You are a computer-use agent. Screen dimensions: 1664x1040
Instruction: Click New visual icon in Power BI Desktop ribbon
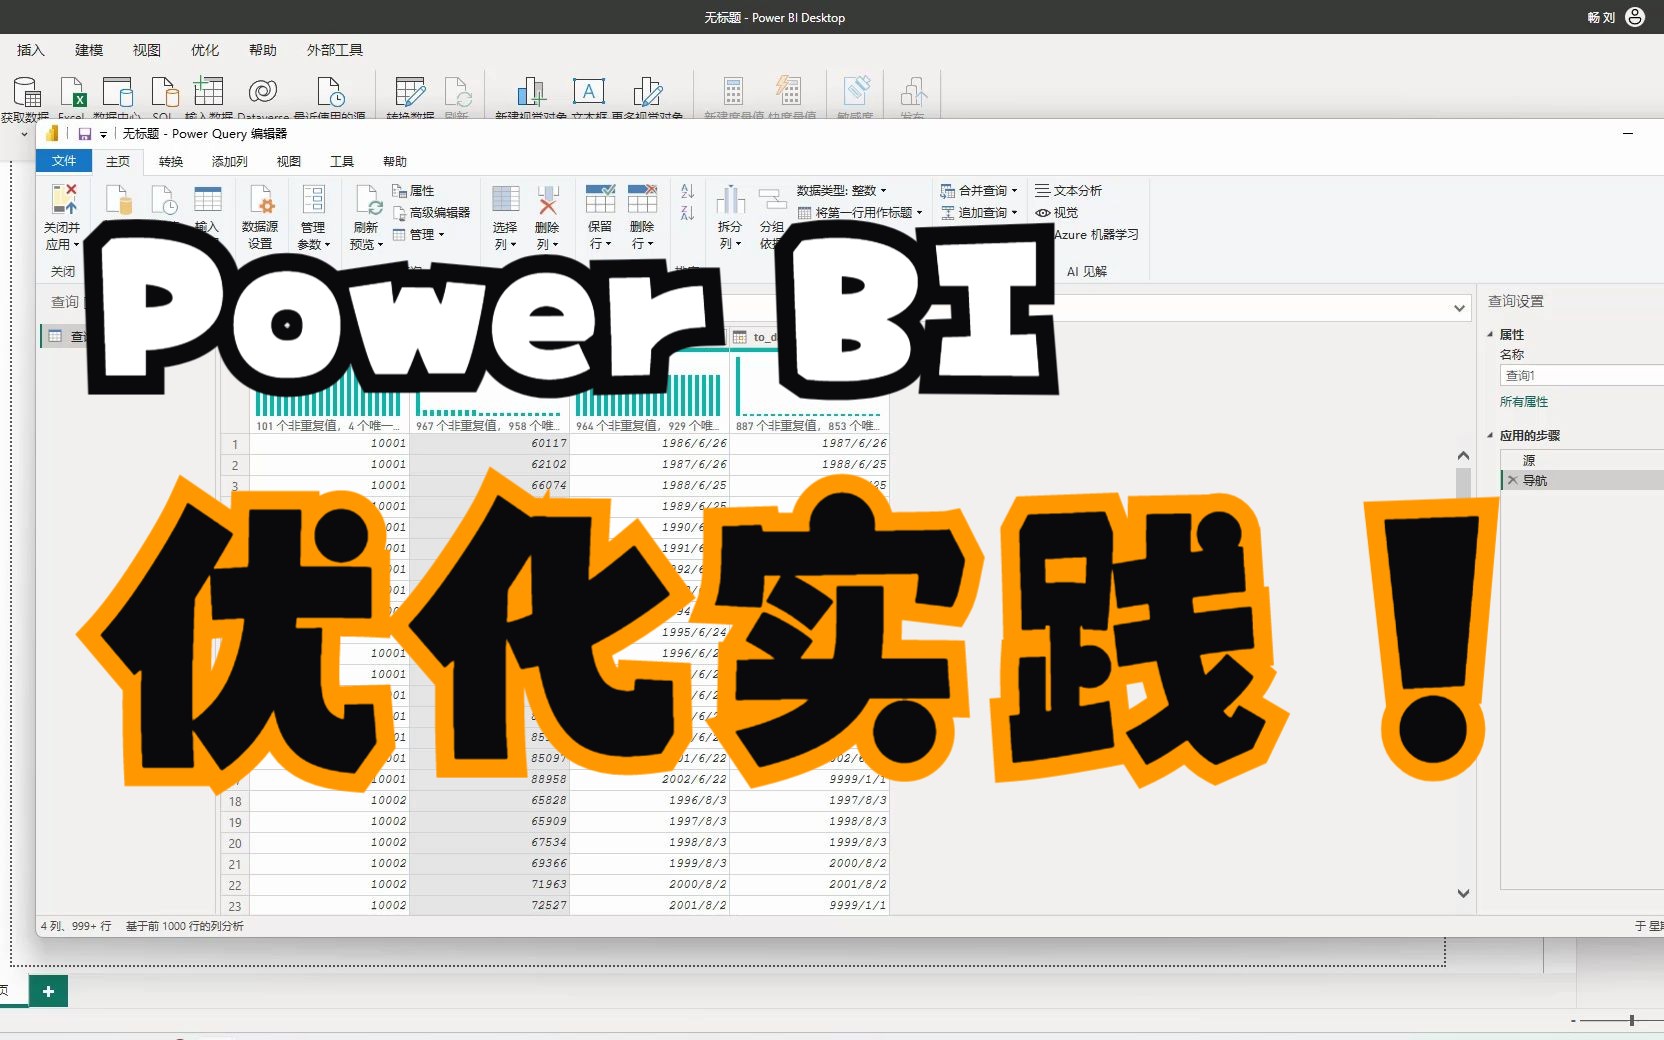(531, 92)
